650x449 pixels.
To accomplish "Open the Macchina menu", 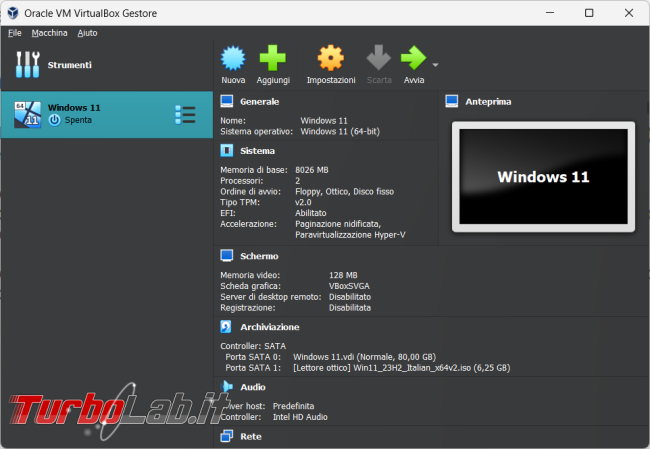I will pos(49,33).
